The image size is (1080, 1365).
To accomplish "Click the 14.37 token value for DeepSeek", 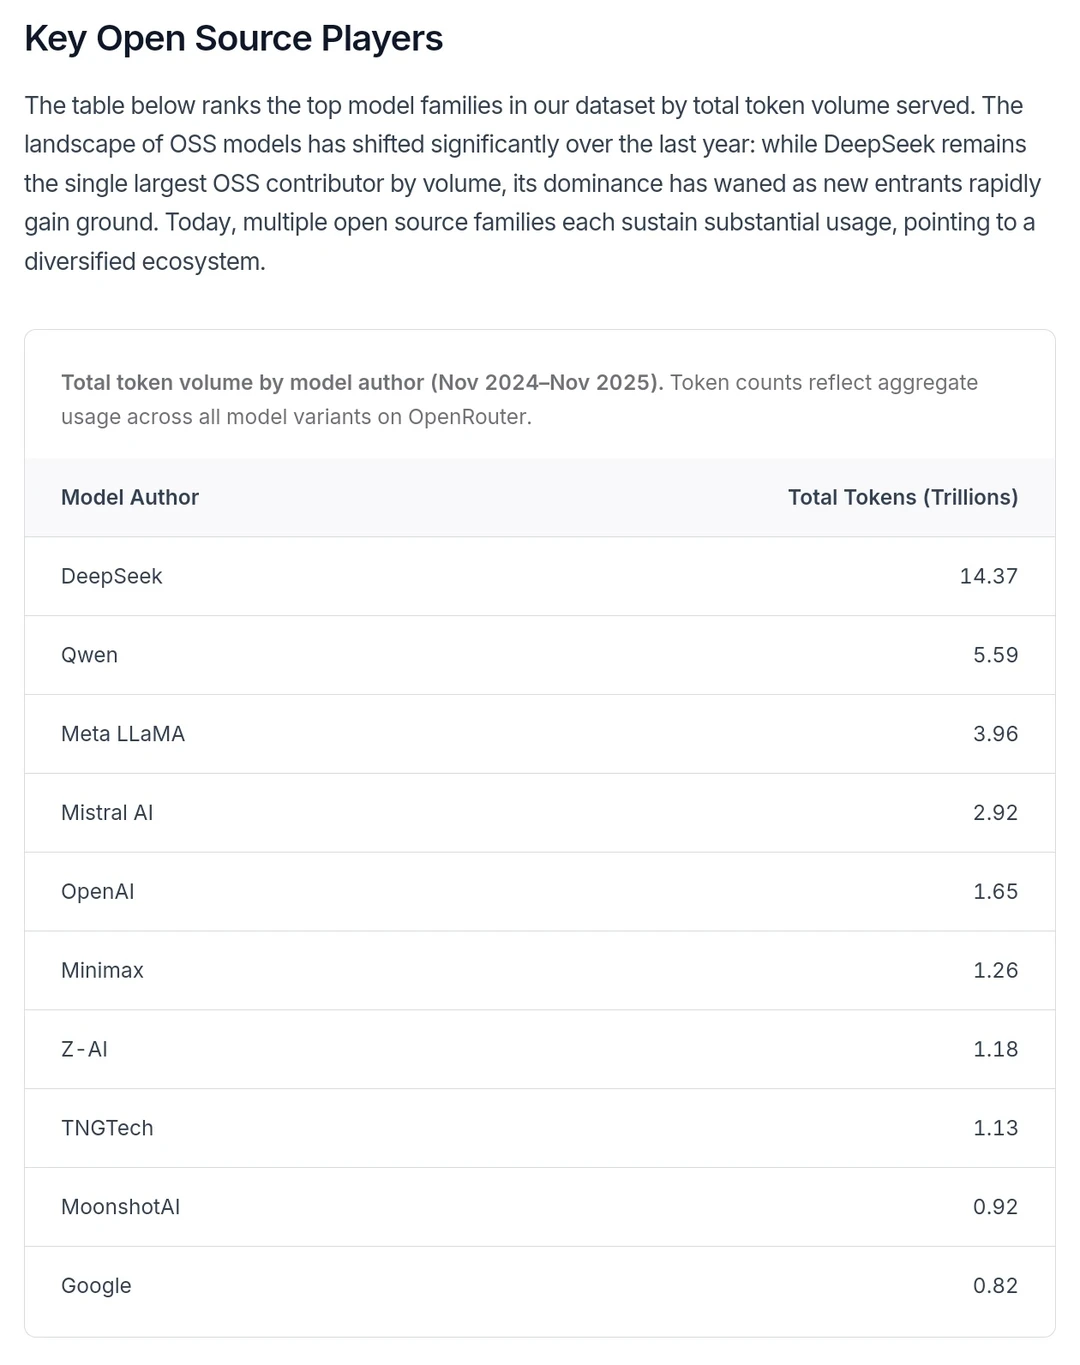I will point(988,576).
